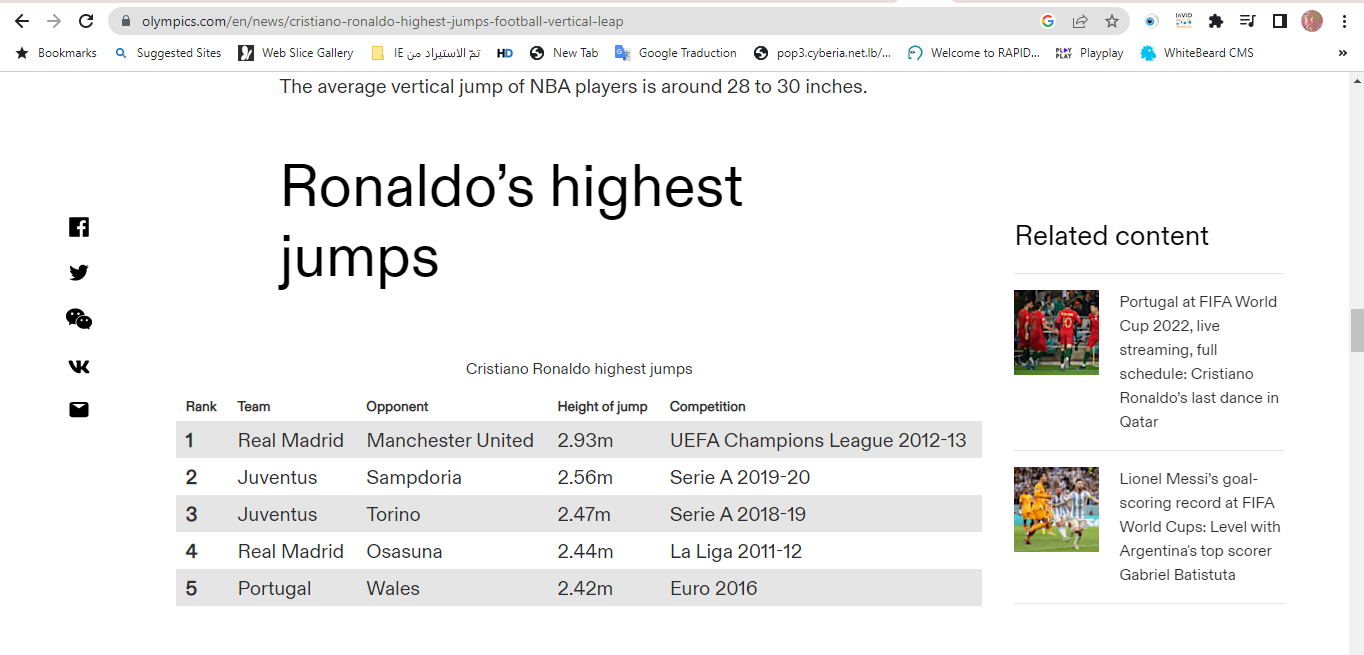Open the InVID extension

(1184, 21)
